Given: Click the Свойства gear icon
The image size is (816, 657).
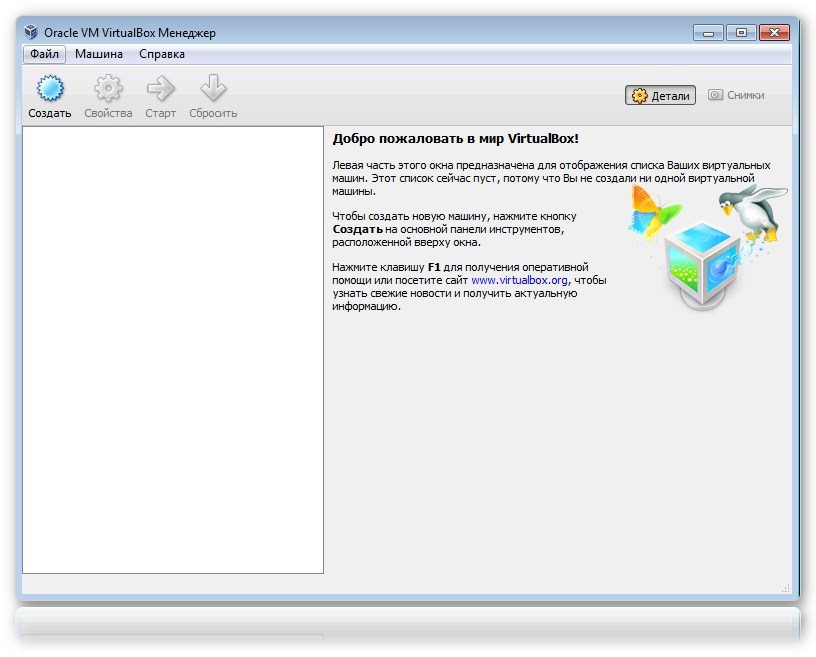Looking at the screenshot, I should point(108,90).
